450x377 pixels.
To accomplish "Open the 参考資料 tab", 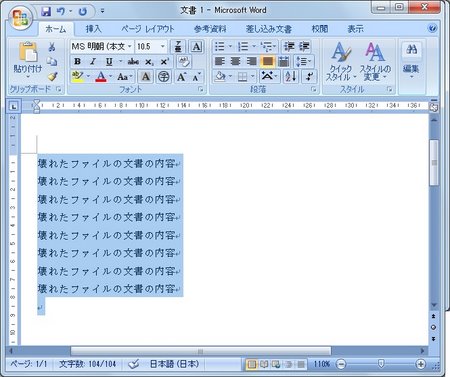I will click(210, 29).
